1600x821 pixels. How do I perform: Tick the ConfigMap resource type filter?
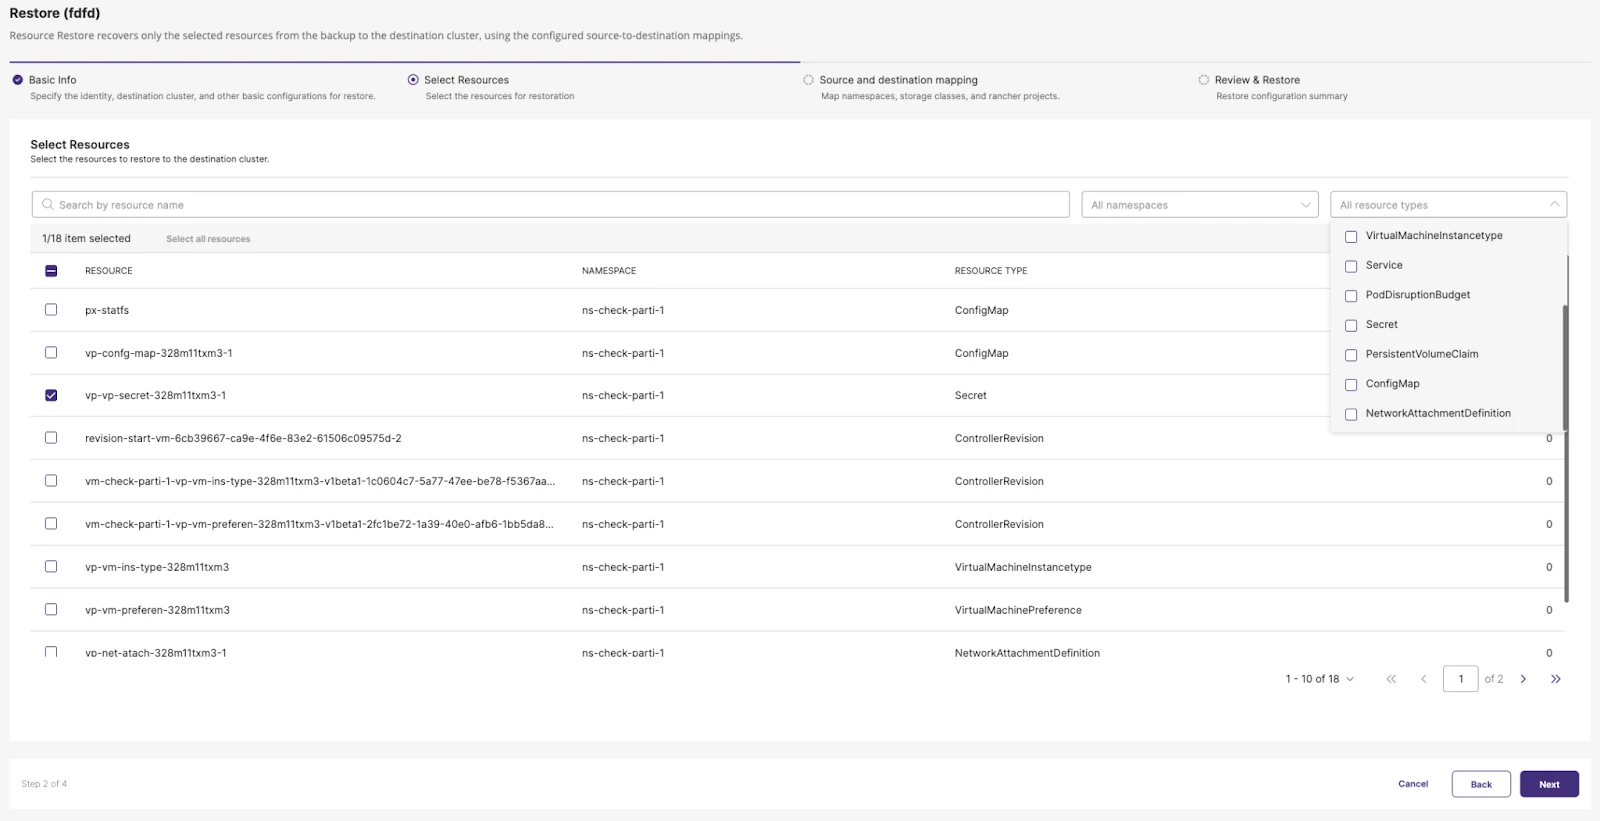(1351, 385)
